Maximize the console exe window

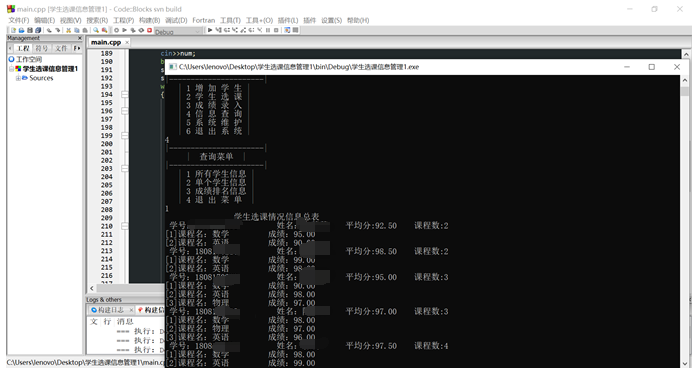click(651, 67)
